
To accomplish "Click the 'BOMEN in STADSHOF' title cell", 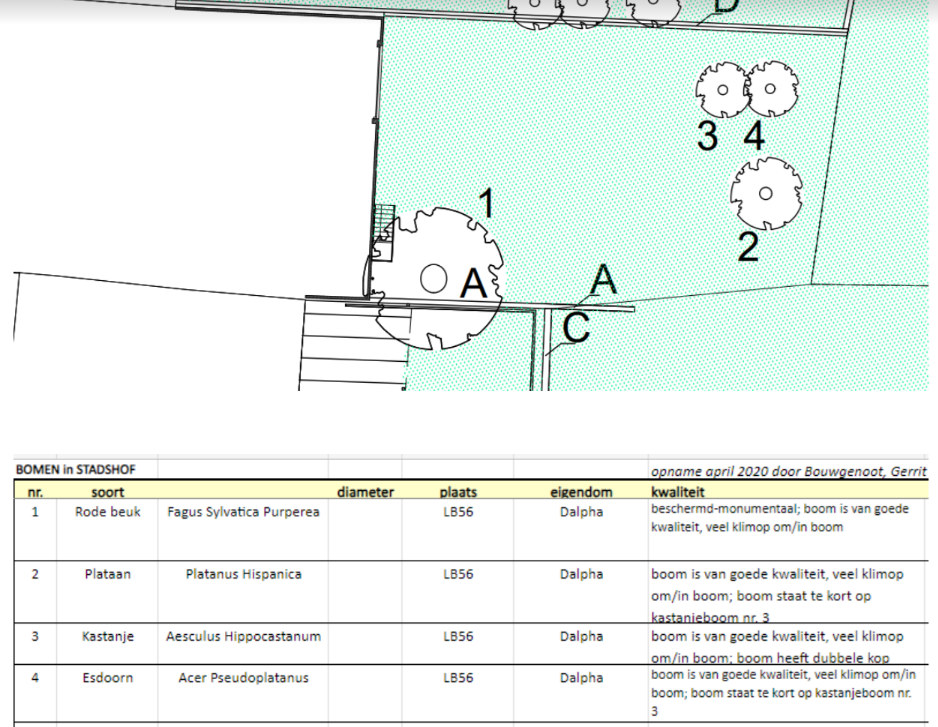I will pyautogui.click(x=76, y=469).
